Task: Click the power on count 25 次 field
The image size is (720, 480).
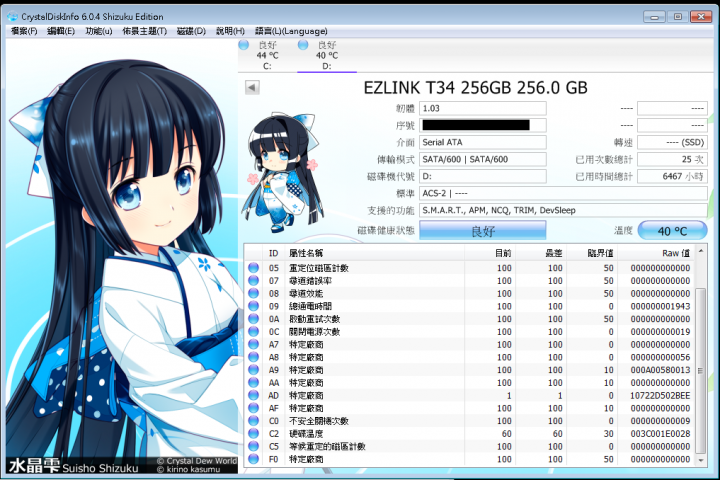Action: (x=672, y=159)
